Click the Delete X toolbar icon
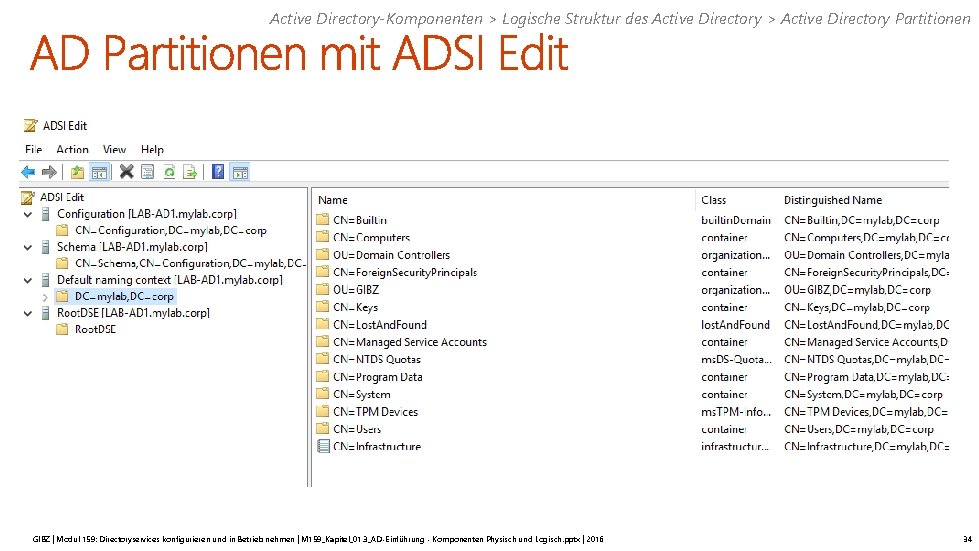The width and height of the screenshot is (979, 551). (127, 172)
